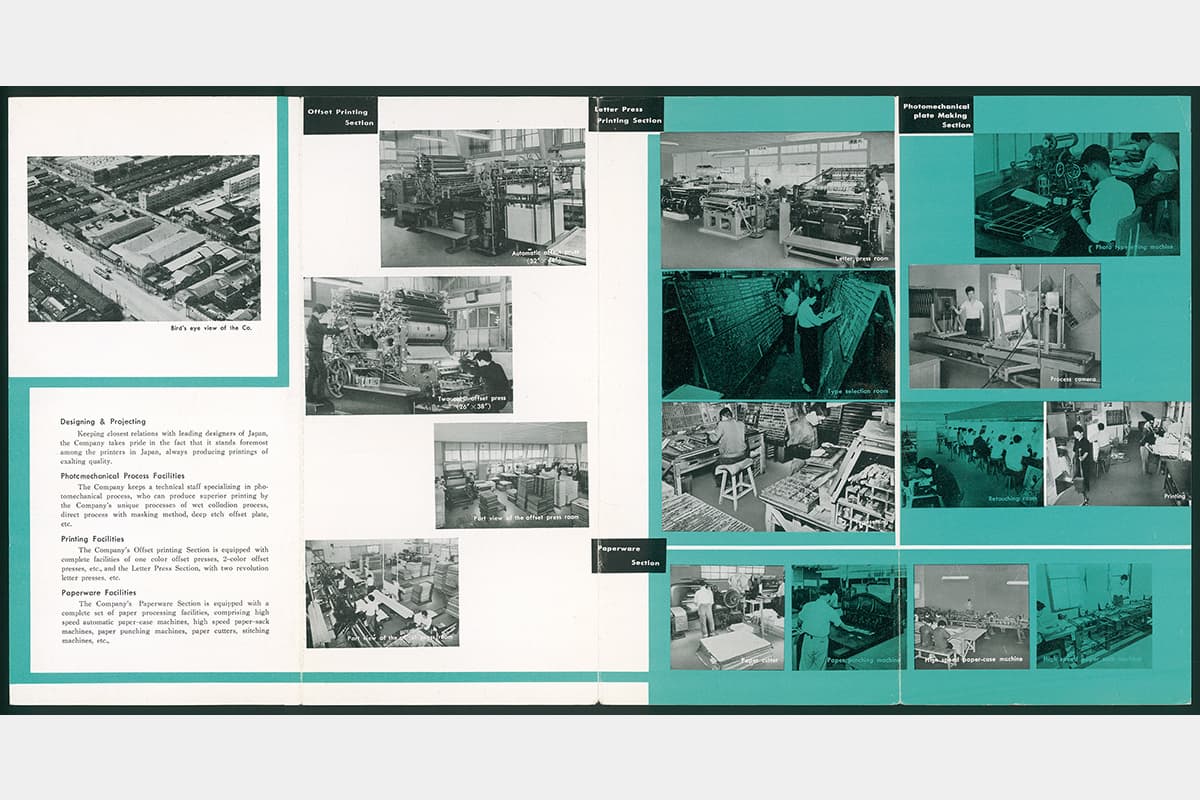Click the 'Offset Printing Section' black label

coord(340,116)
